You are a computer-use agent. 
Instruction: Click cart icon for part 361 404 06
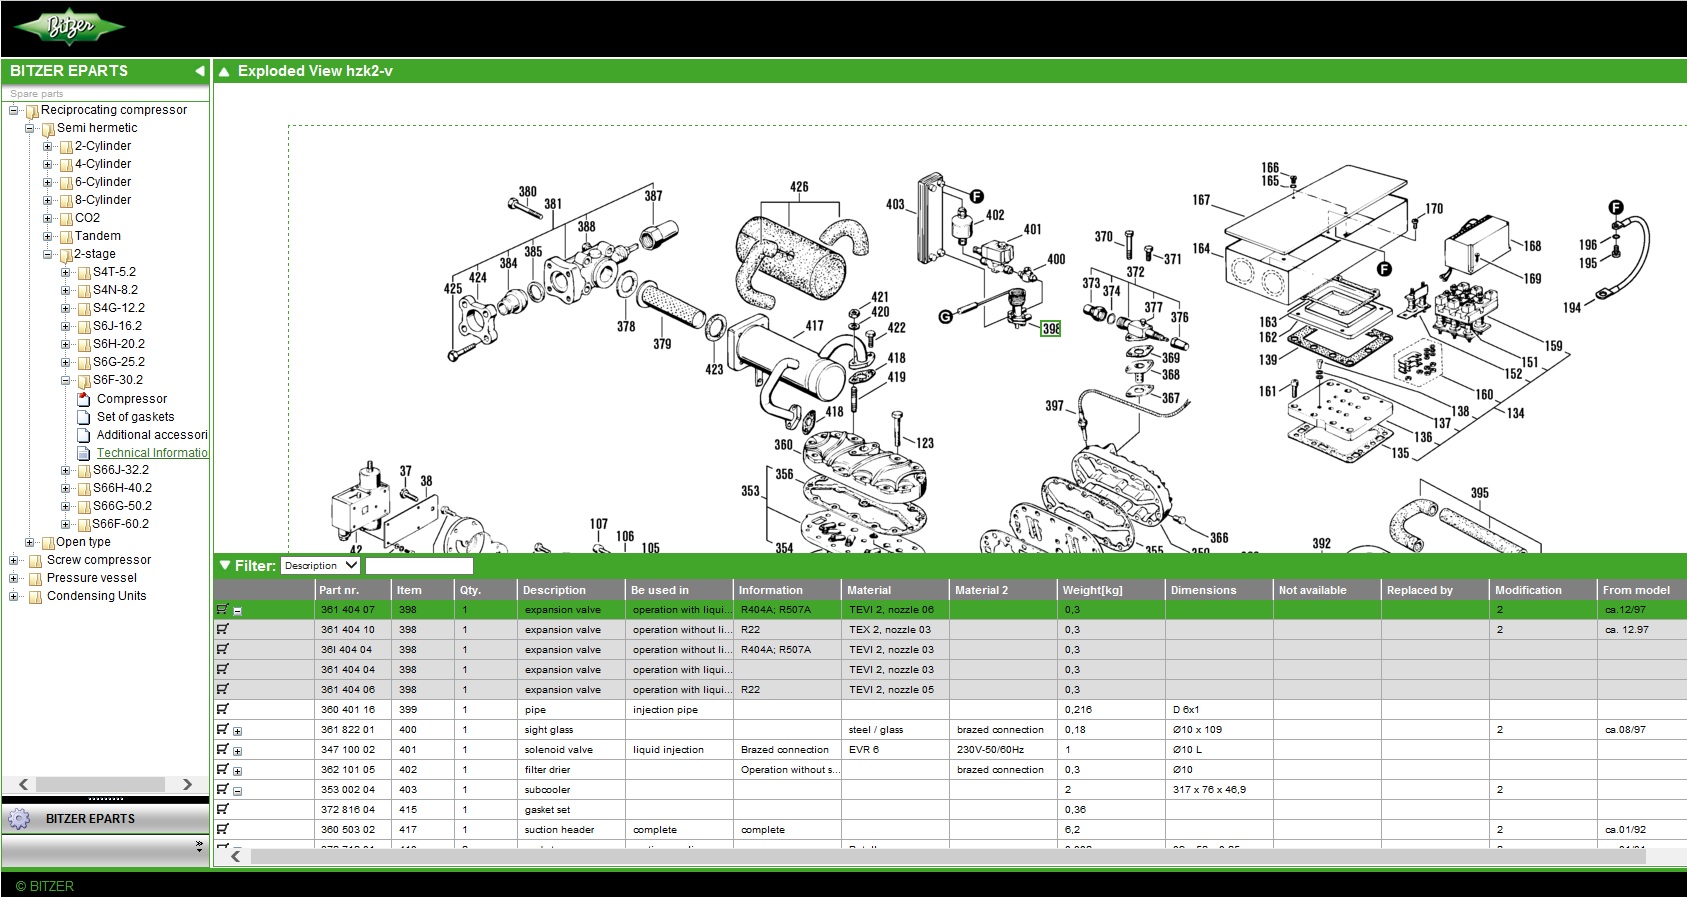click(222, 689)
